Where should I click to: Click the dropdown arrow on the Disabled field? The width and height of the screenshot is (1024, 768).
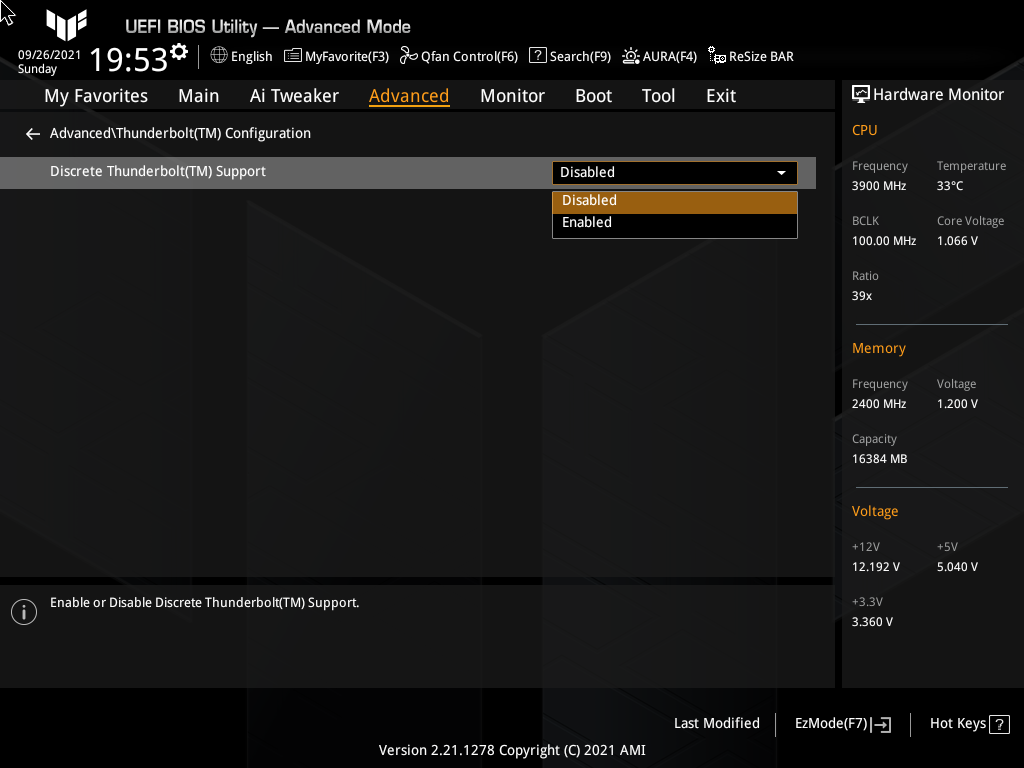[781, 172]
